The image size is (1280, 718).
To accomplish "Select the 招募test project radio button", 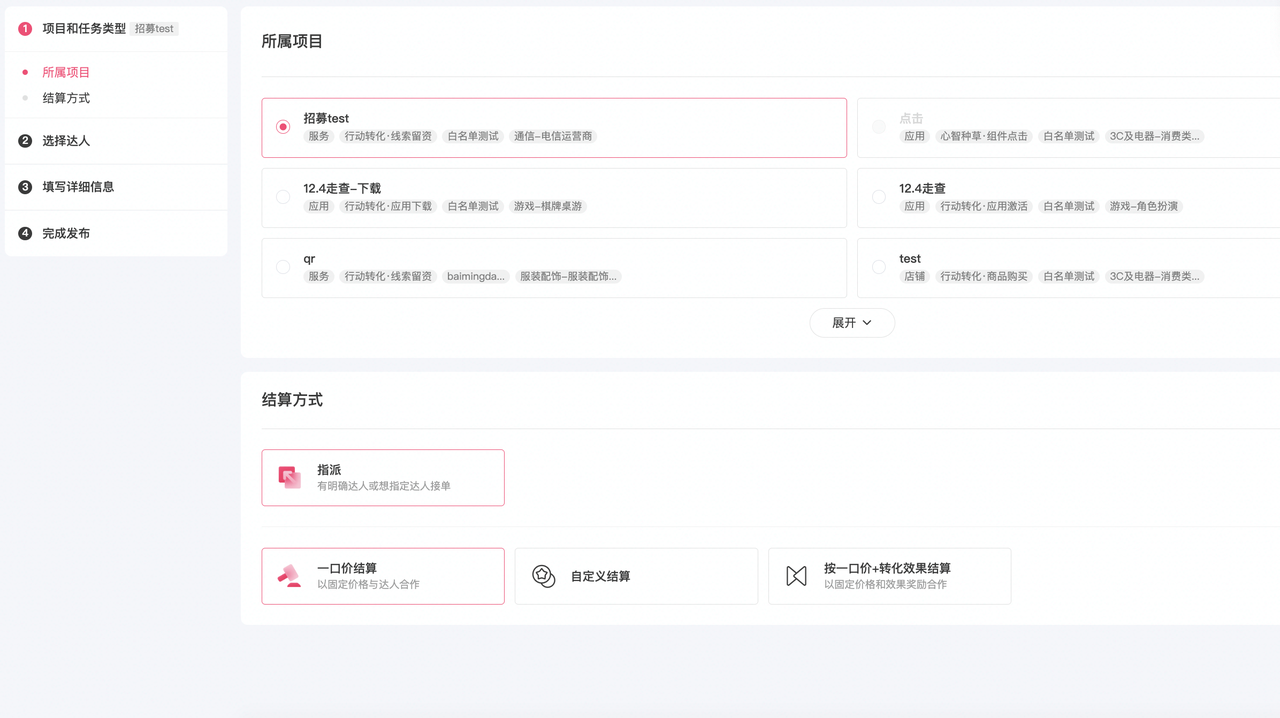I will coord(283,127).
